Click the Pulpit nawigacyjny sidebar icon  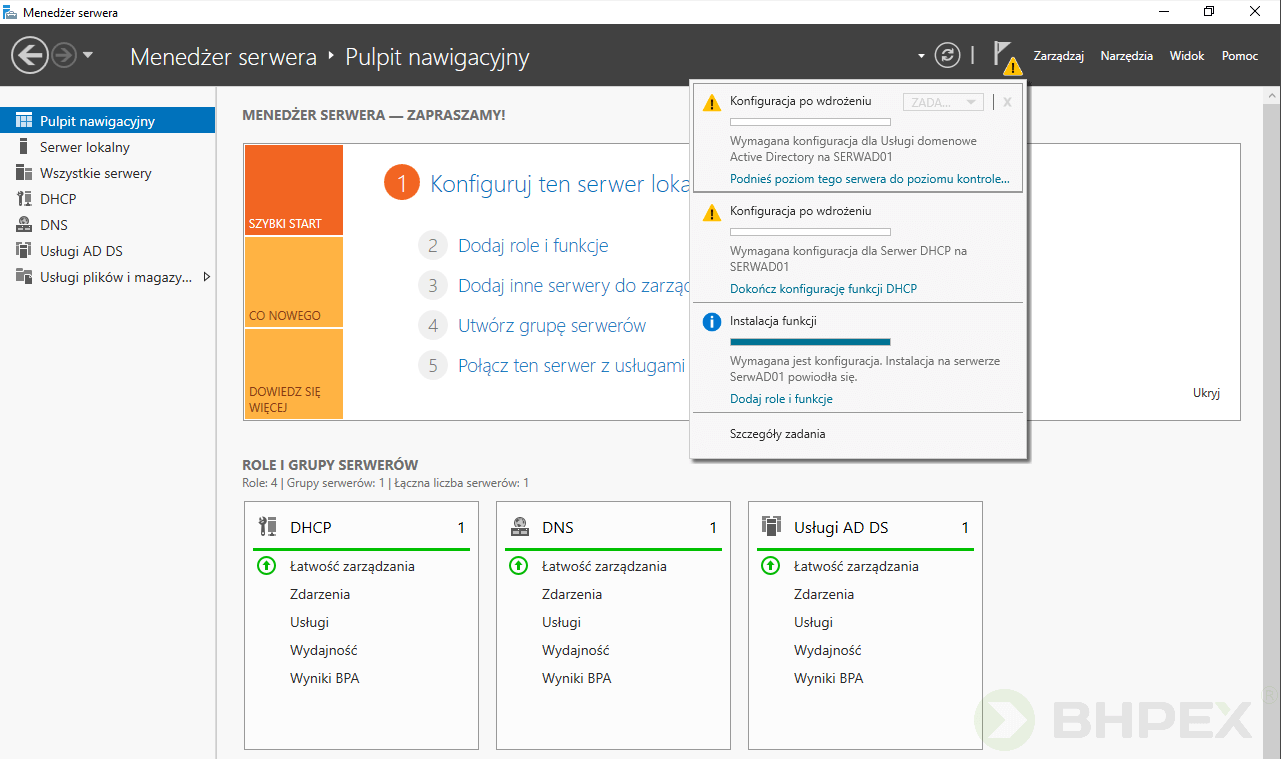(x=24, y=121)
